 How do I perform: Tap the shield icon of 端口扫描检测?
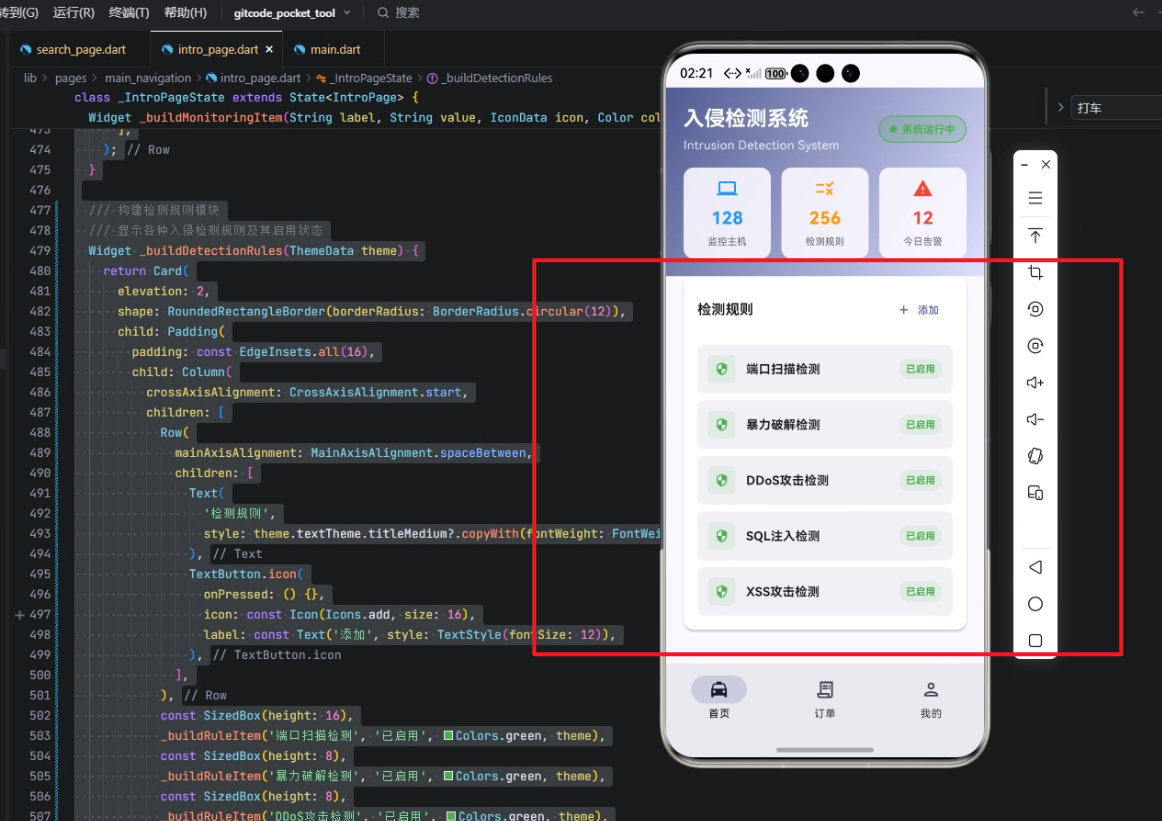pos(721,369)
